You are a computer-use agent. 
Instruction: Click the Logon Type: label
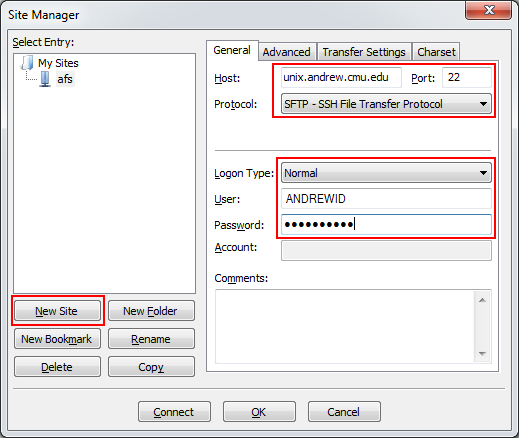244,173
